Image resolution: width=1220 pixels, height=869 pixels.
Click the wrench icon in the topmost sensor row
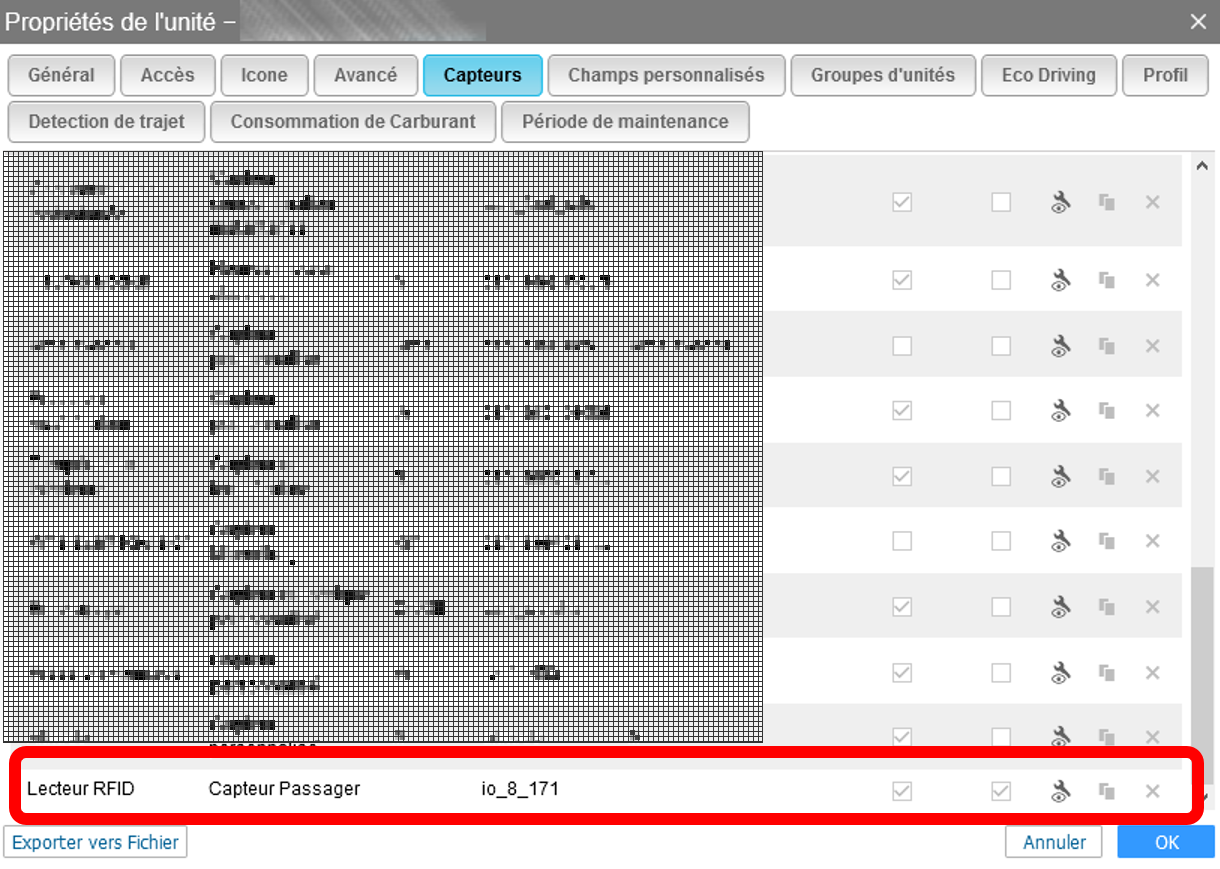1060,202
